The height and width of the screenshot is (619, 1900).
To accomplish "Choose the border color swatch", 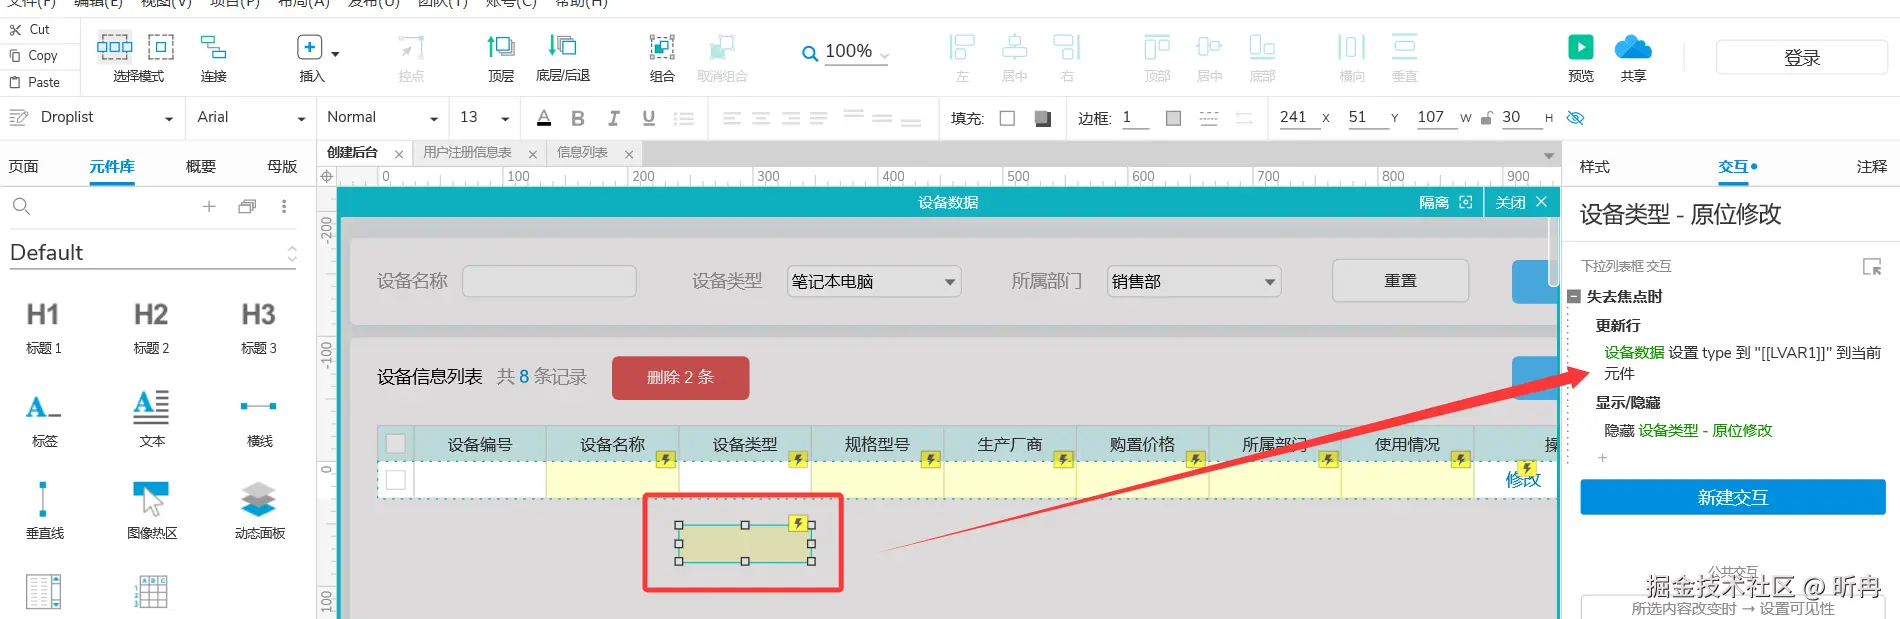I will [1173, 118].
